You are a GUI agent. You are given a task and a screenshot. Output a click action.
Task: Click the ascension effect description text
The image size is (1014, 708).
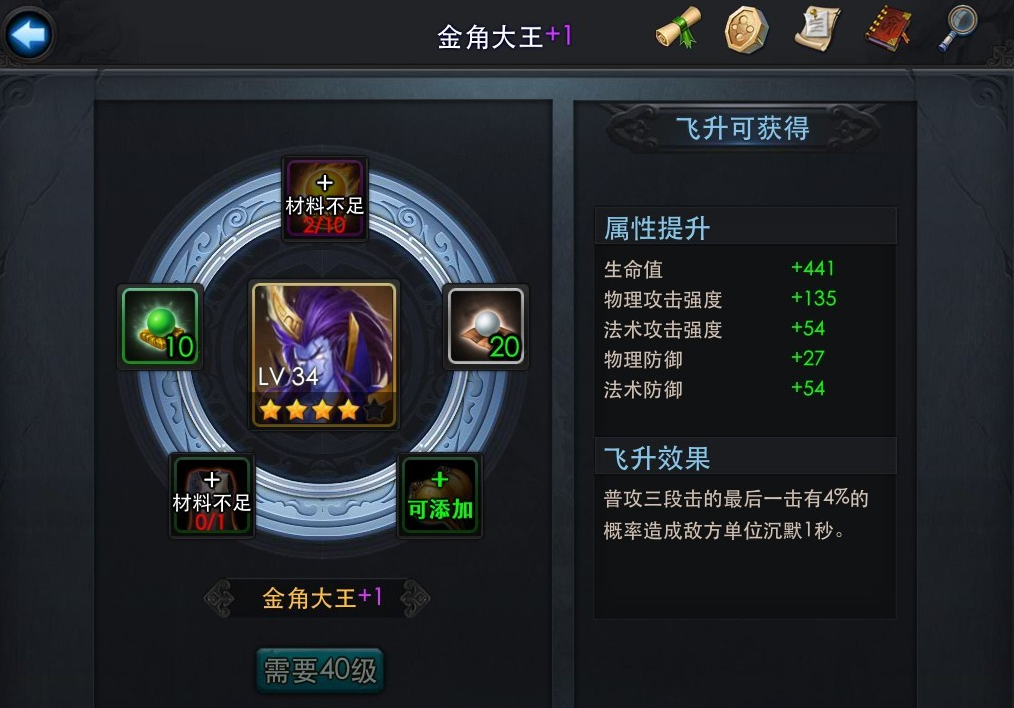(736, 515)
